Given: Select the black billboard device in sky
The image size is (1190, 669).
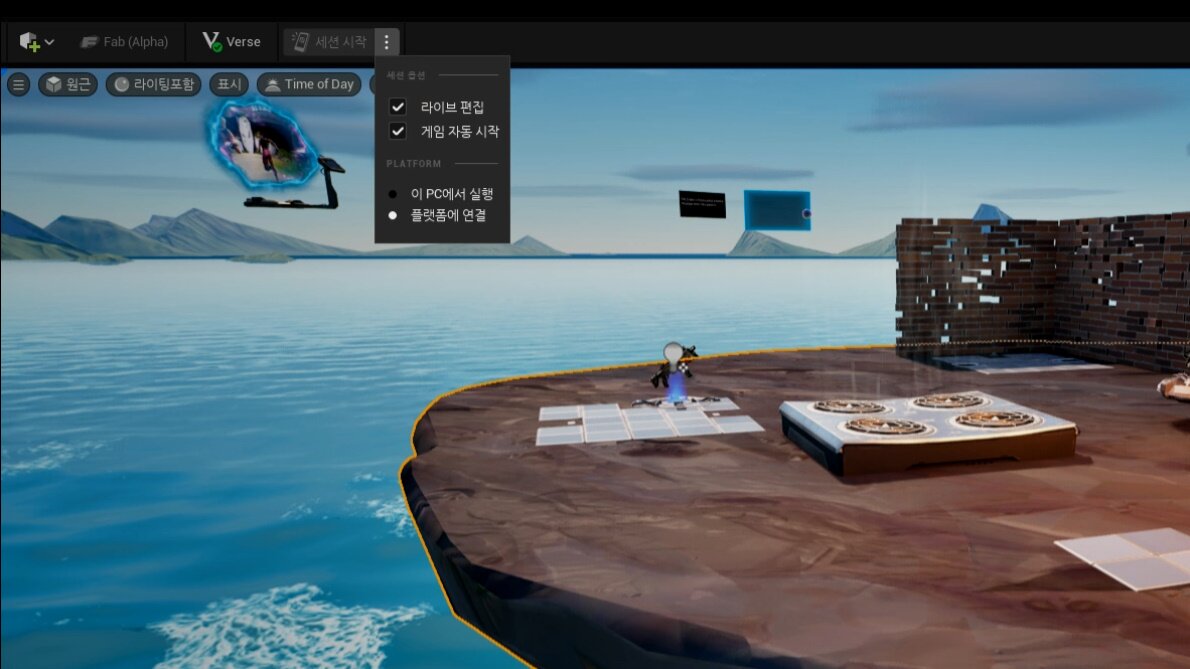Looking at the screenshot, I should coord(702,204).
